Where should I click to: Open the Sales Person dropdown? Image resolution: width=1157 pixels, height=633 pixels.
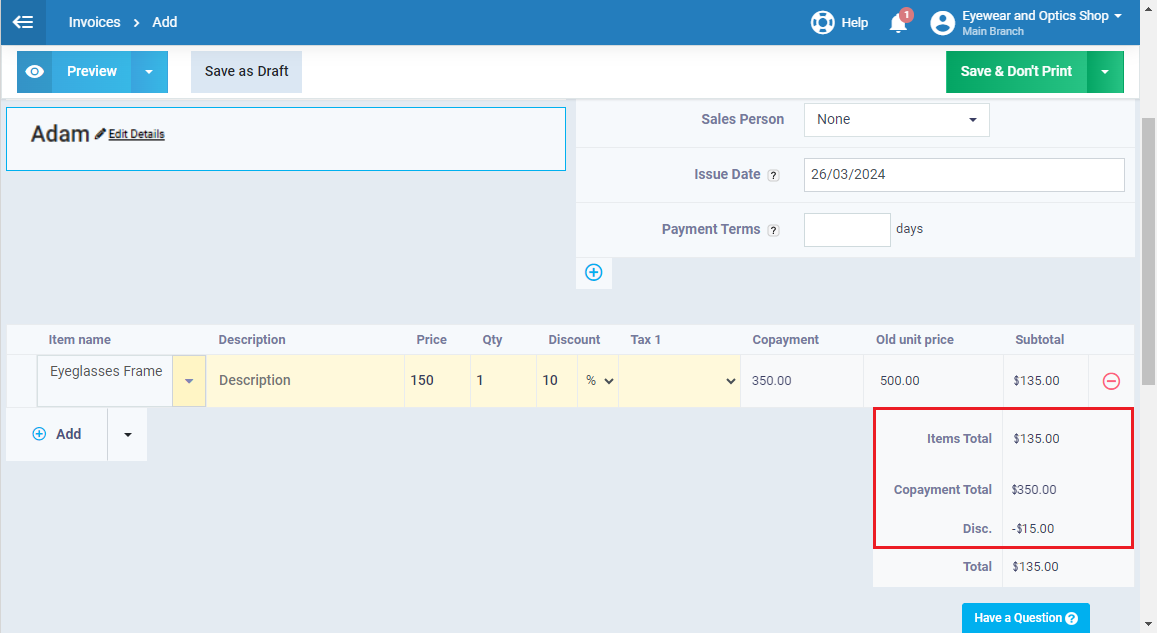(896, 120)
